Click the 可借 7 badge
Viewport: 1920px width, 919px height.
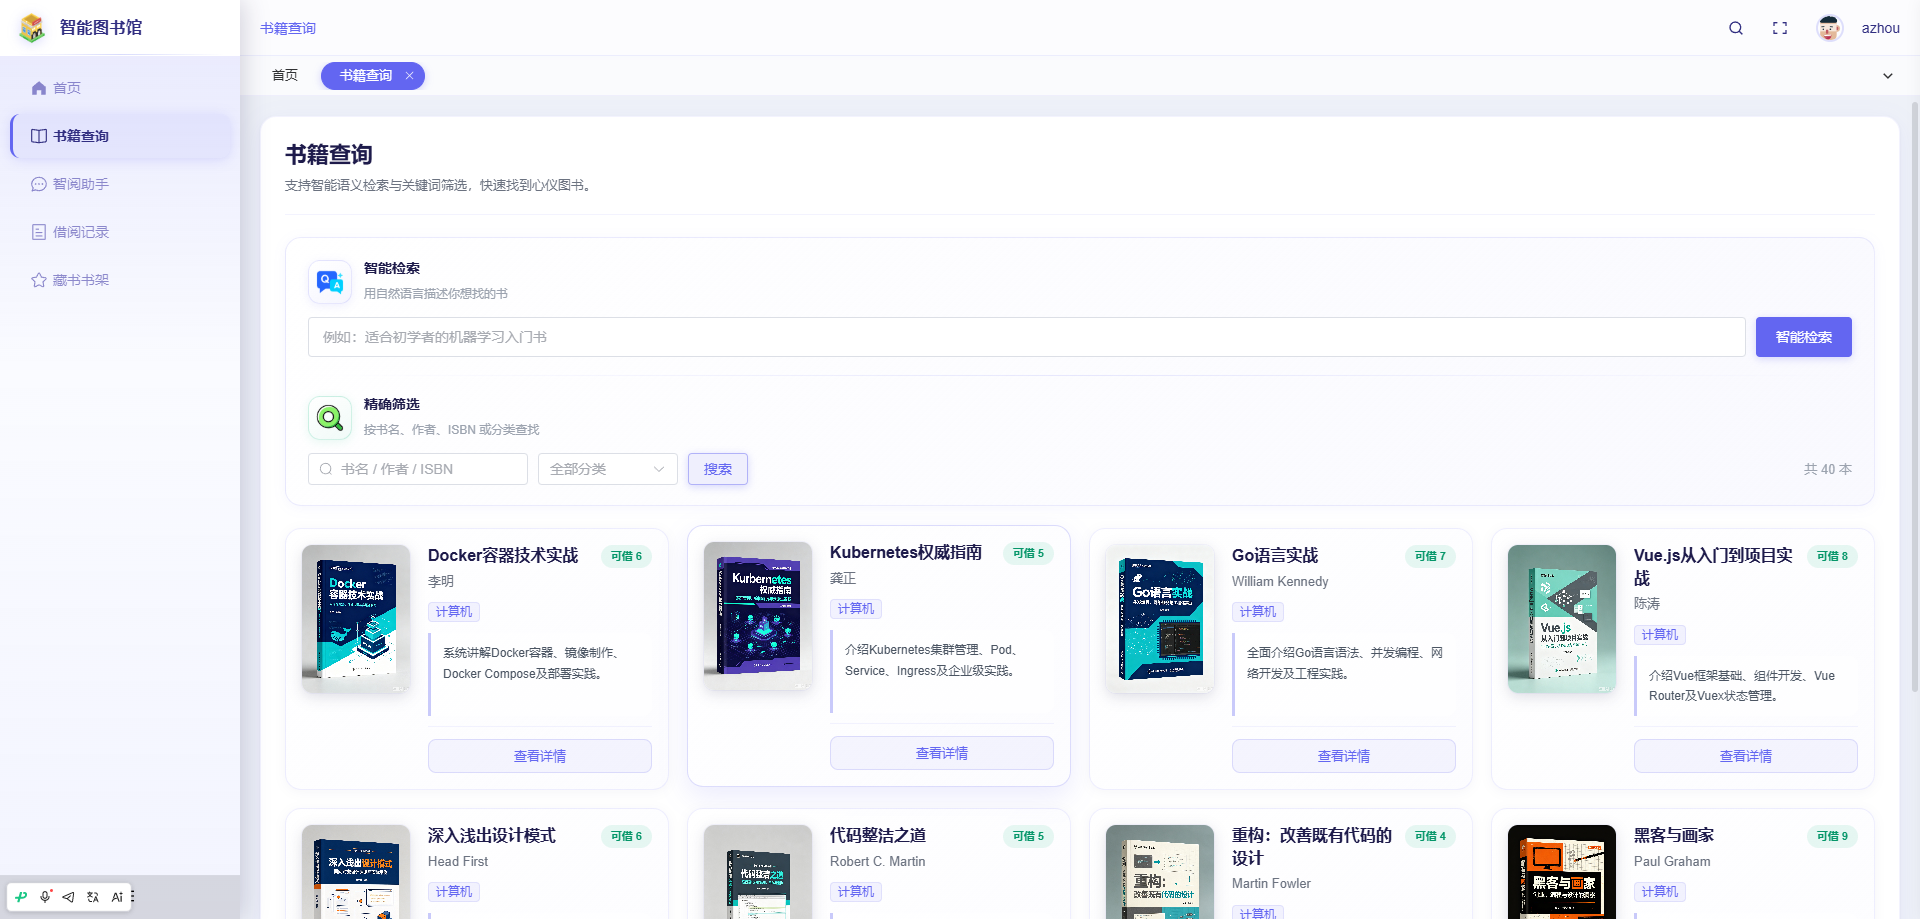point(1430,556)
